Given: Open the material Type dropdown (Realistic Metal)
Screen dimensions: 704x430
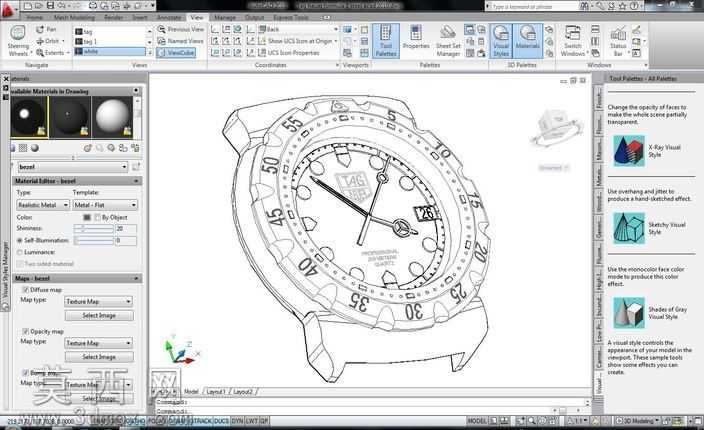Looking at the screenshot, I should coord(43,205).
